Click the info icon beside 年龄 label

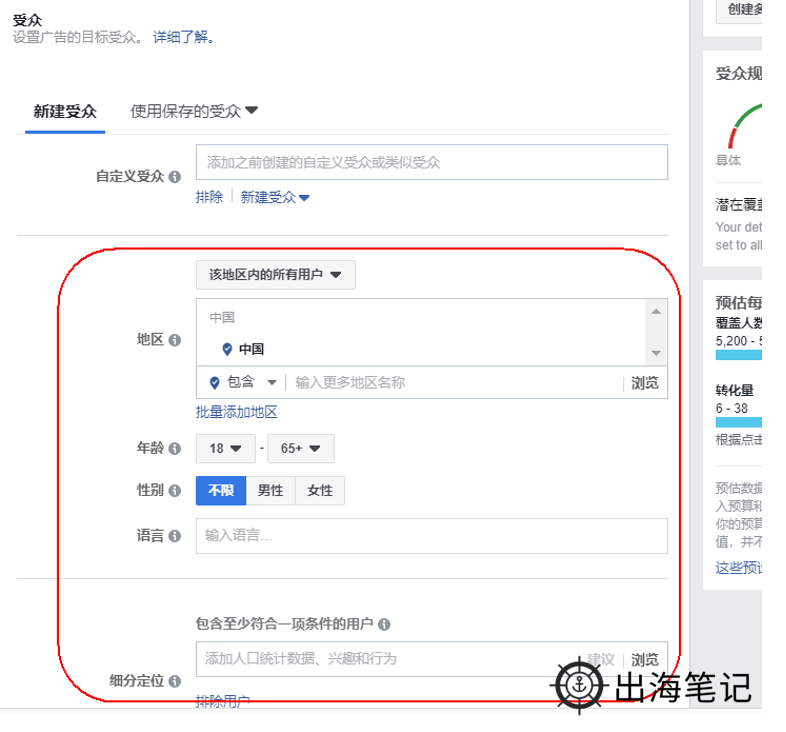coord(175,449)
